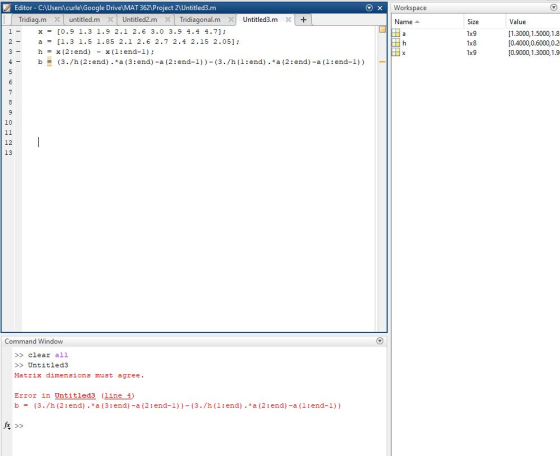
Task: Click the orange code analyzer status box
Action: 382,29
